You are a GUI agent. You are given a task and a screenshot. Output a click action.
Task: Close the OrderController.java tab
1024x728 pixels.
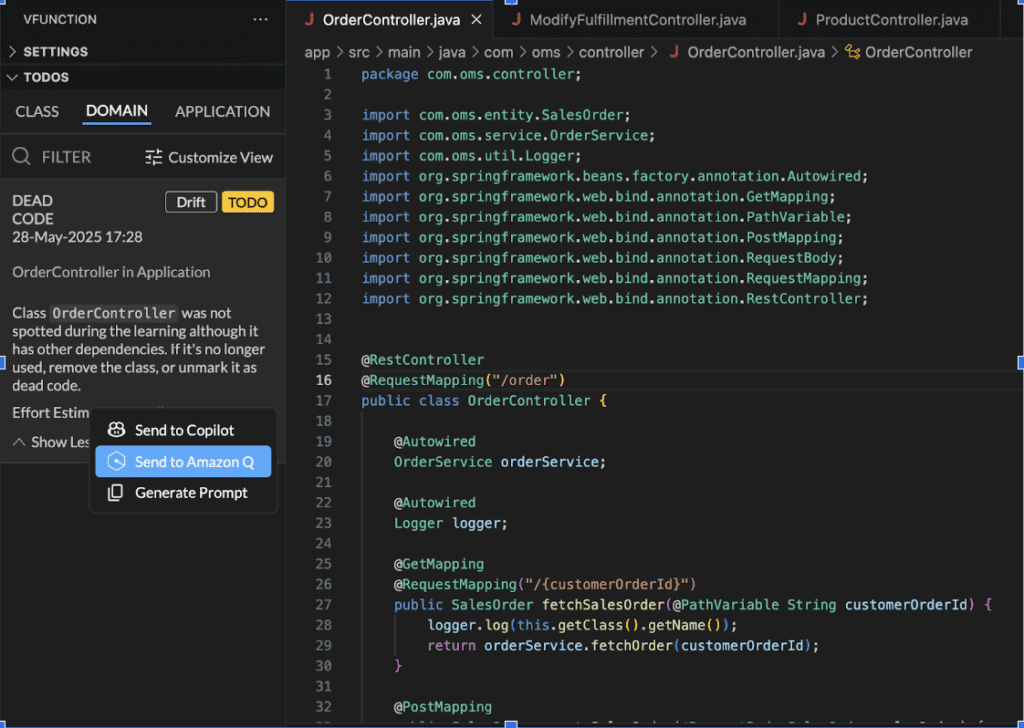click(x=477, y=20)
